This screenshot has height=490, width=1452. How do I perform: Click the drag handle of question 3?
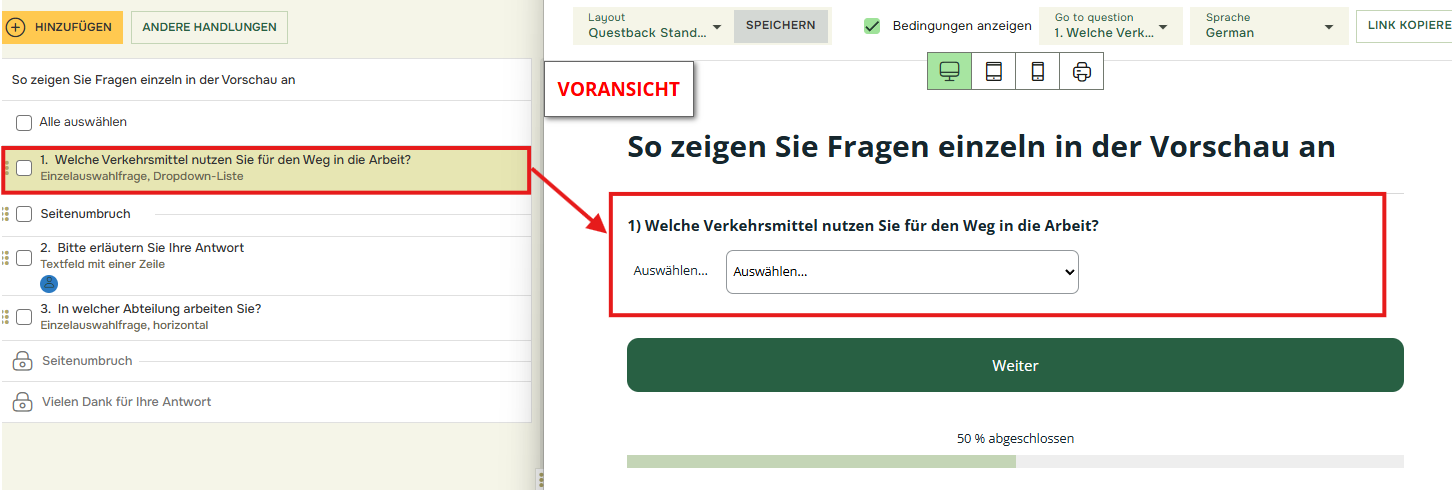click(6, 317)
